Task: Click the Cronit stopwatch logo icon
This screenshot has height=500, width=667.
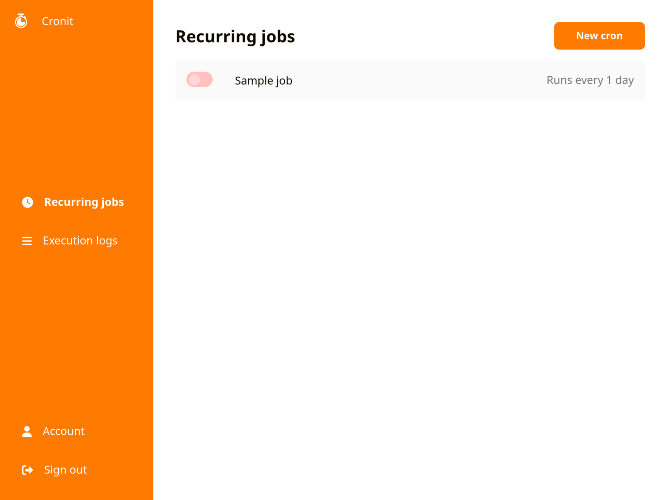Action: point(21,21)
